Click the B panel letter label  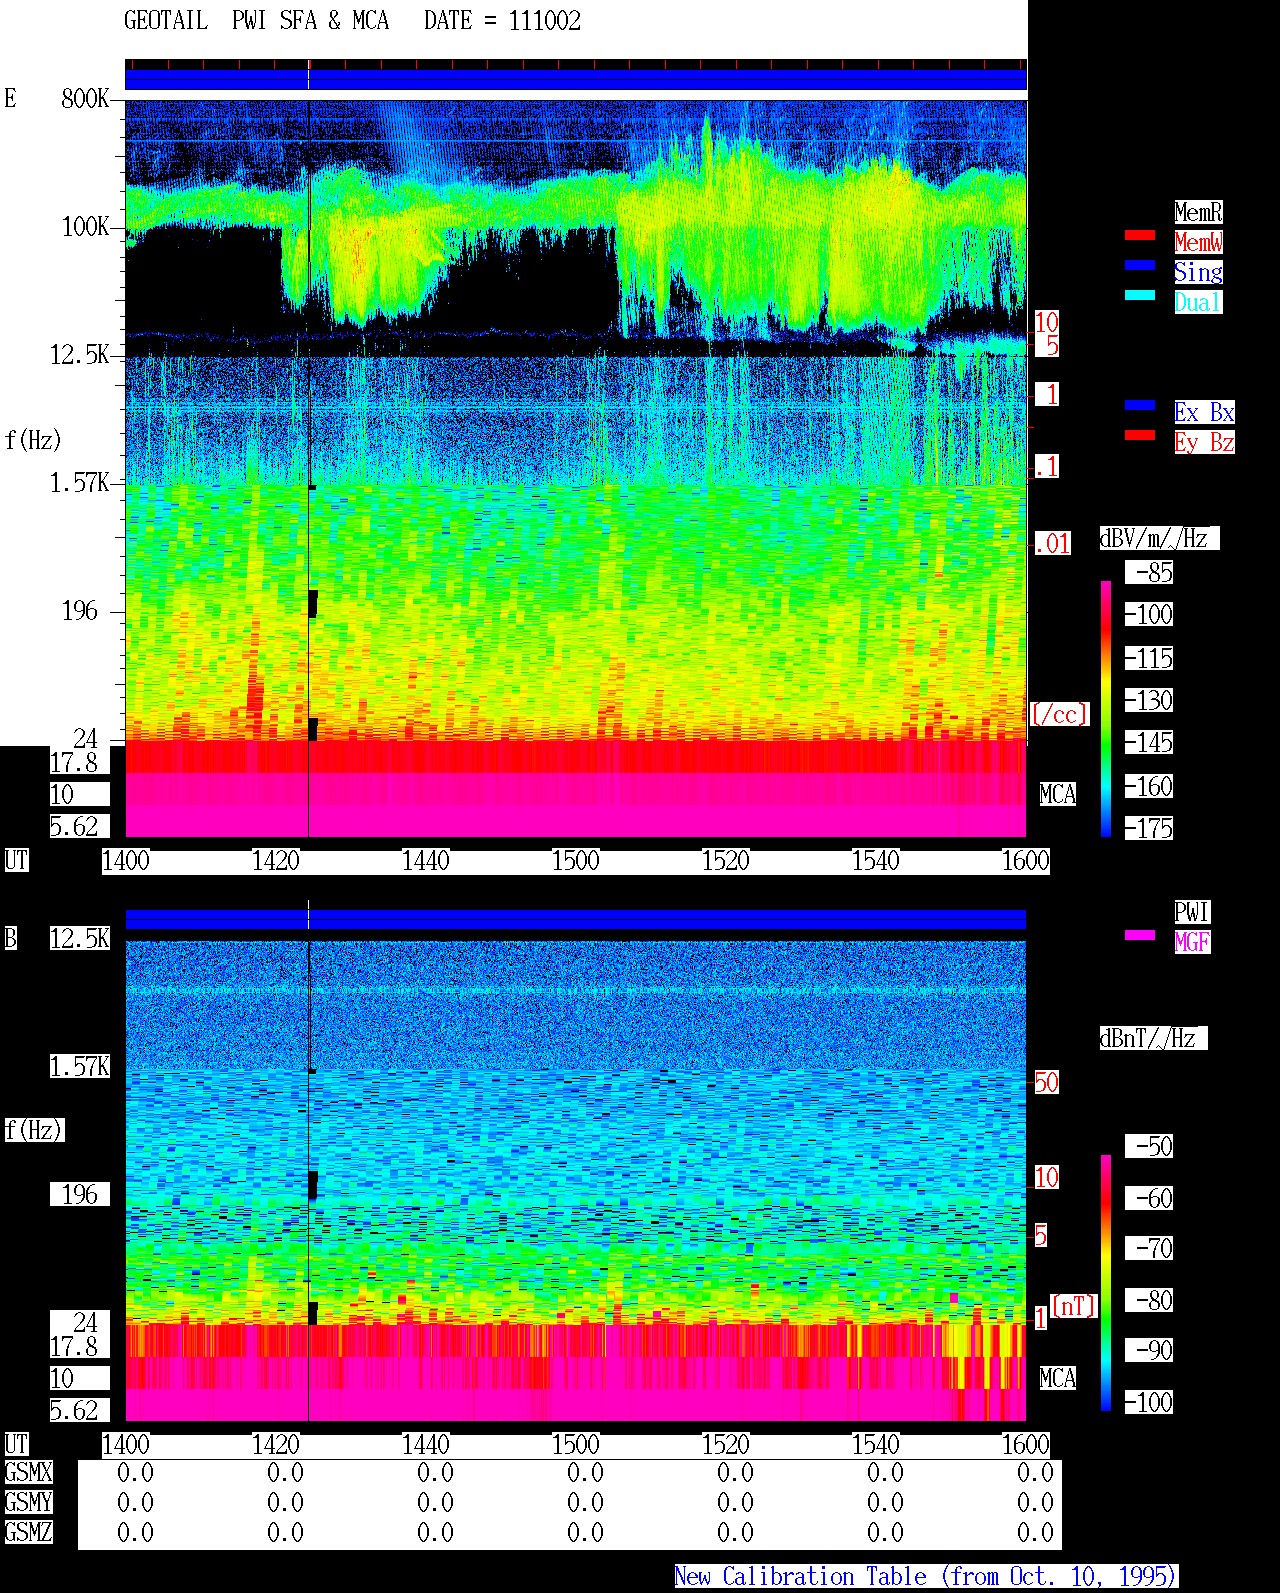coord(11,939)
